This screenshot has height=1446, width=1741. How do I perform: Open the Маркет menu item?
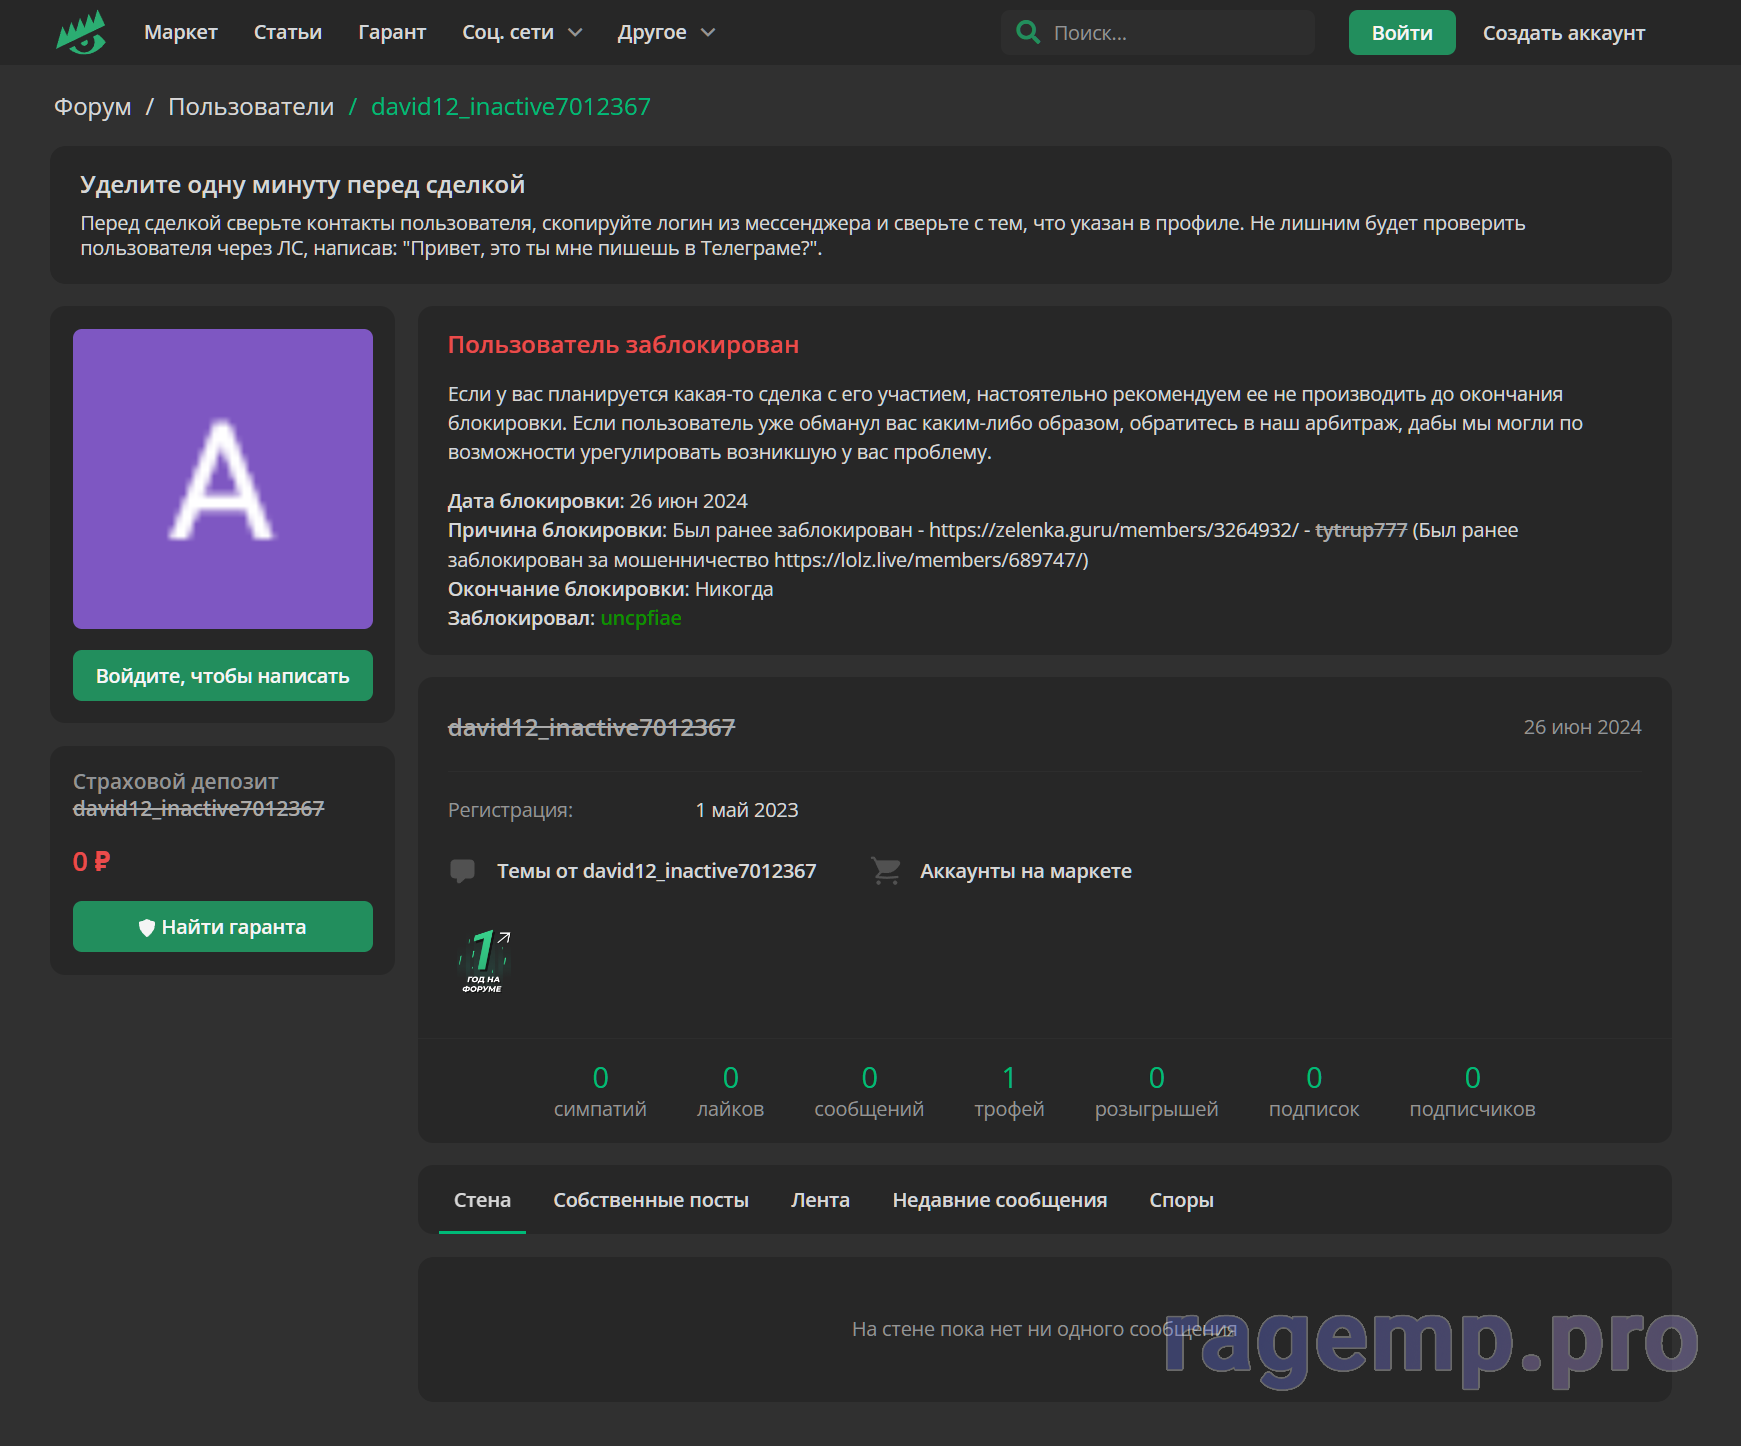coord(180,32)
